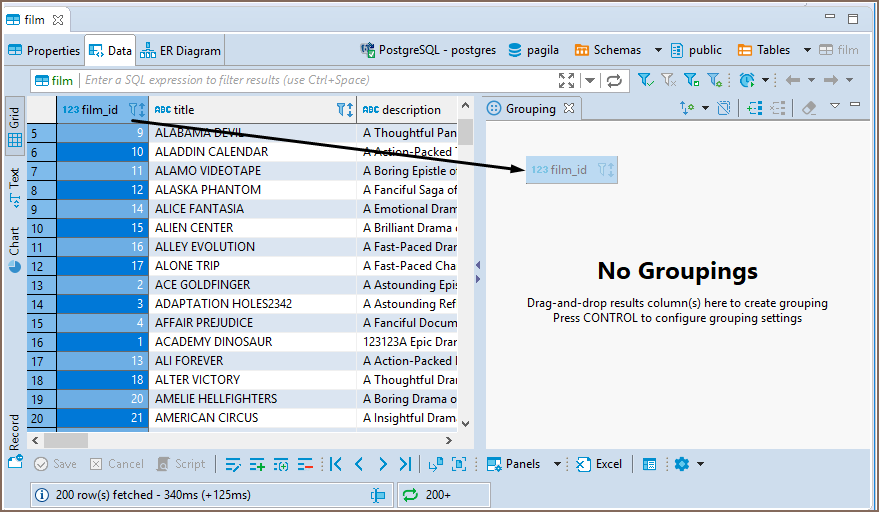Switch to the Properties tab
The width and height of the screenshot is (879, 512).
point(44,50)
